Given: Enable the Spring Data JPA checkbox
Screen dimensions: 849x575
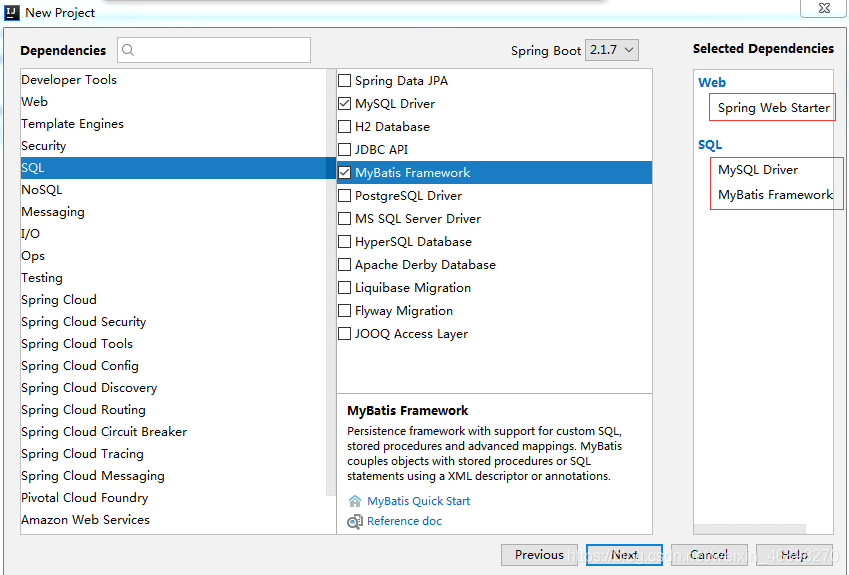Looking at the screenshot, I should pos(345,81).
